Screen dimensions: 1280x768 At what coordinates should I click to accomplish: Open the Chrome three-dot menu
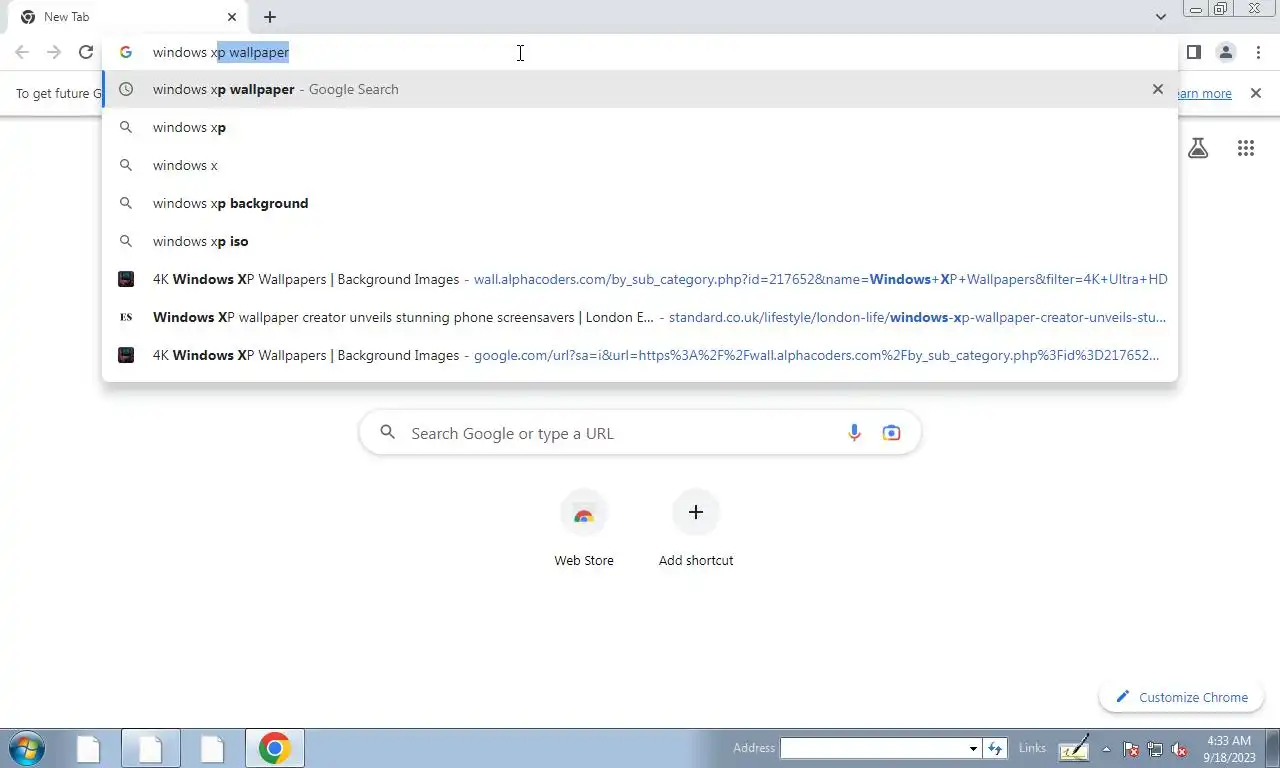tap(1258, 52)
